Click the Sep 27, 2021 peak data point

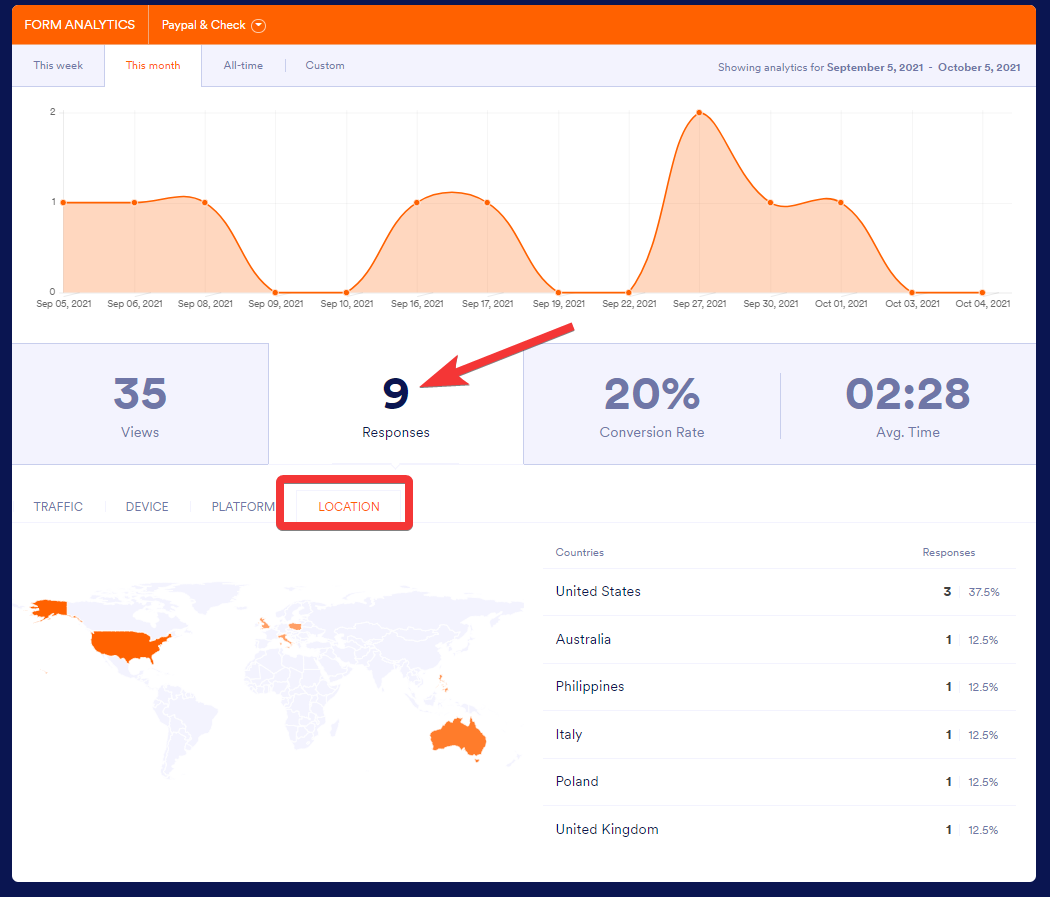tap(699, 113)
